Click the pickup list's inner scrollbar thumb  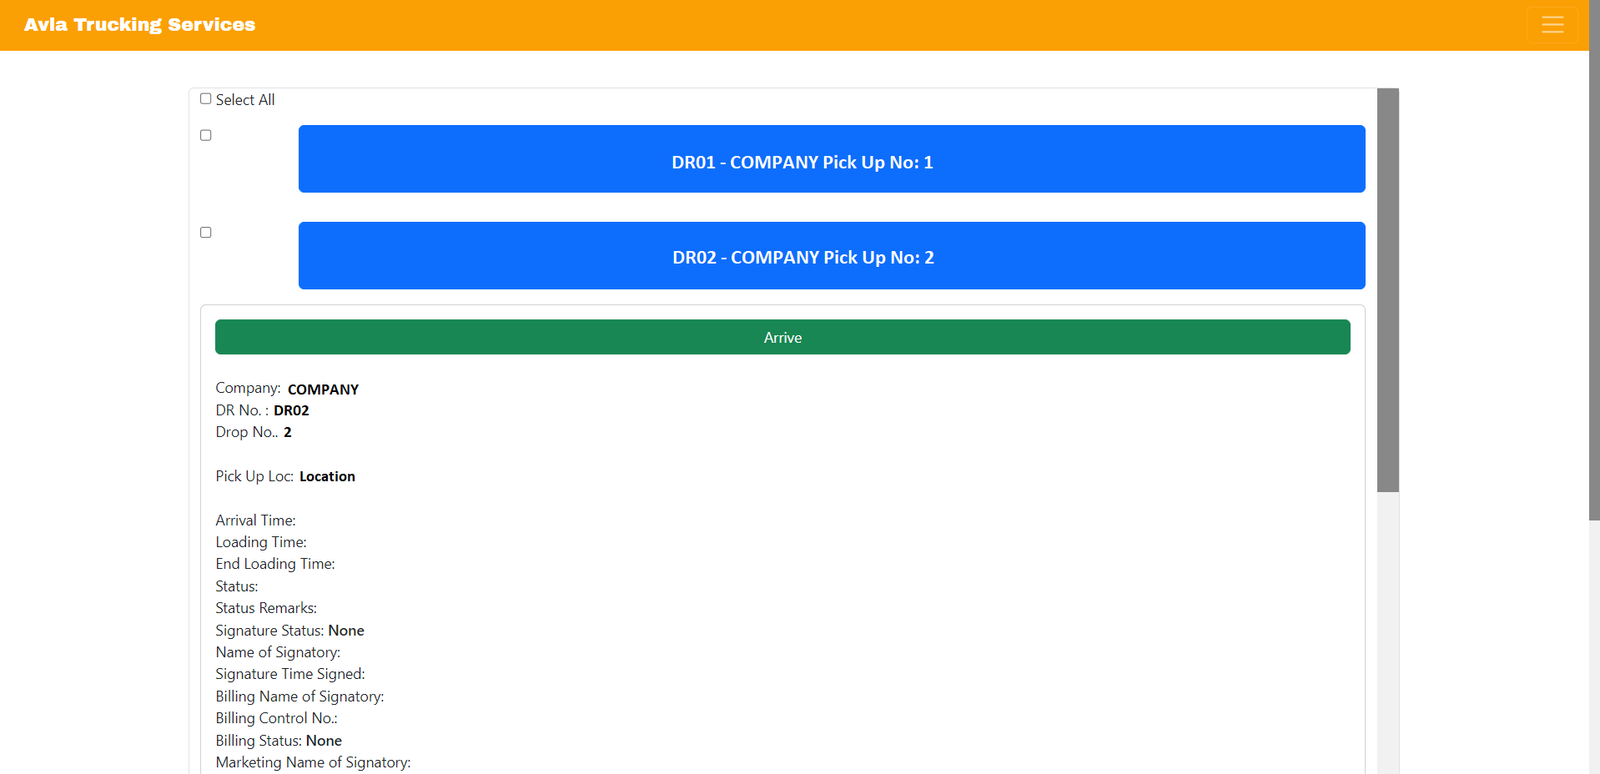point(1387,290)
